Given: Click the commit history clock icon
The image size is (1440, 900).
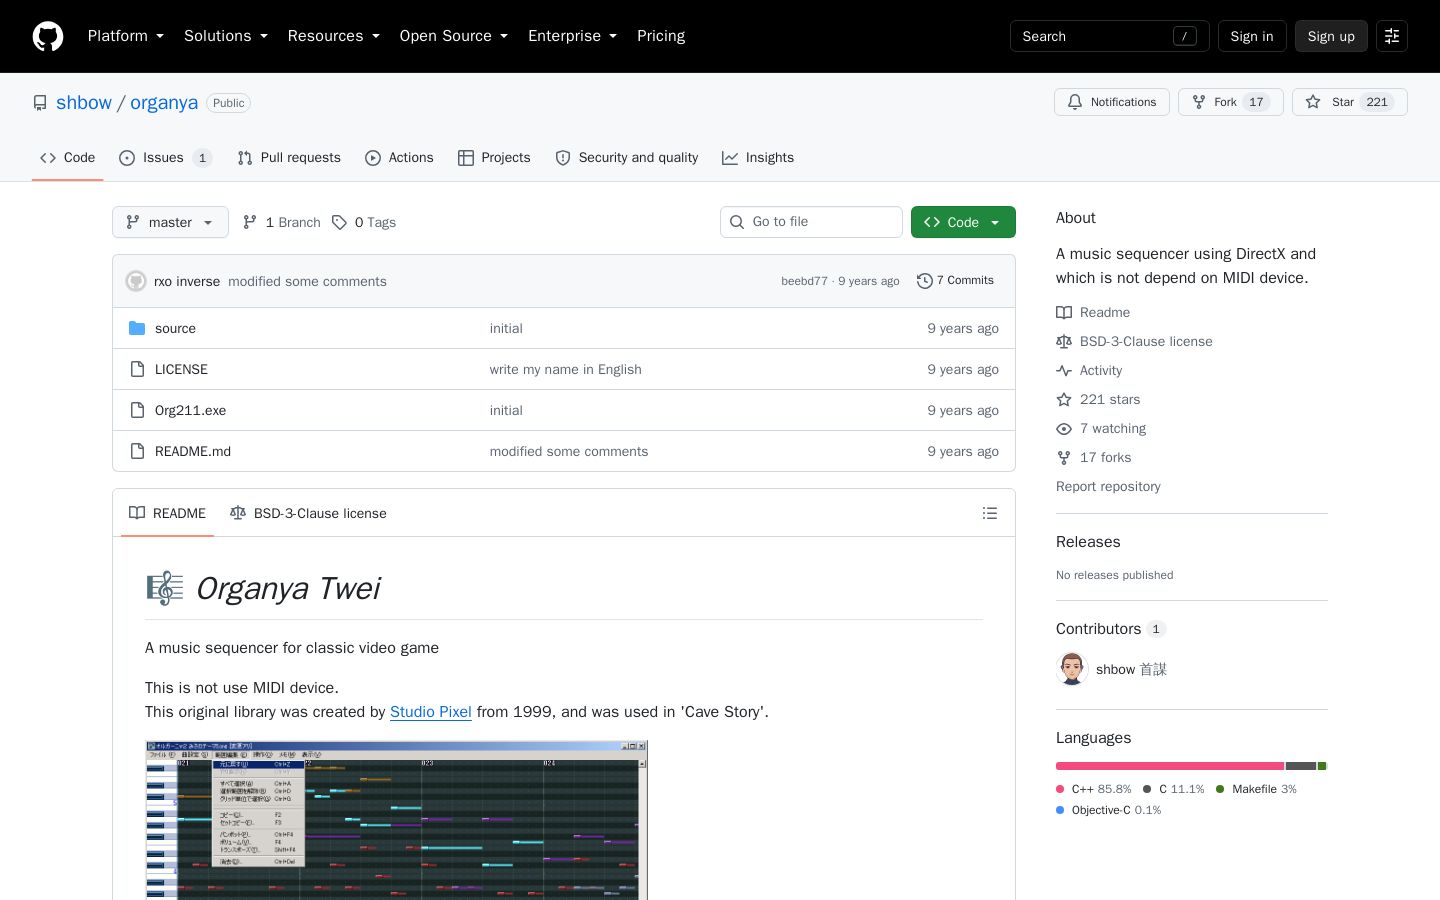Looking at the screenshot, I should click(925, 281).
